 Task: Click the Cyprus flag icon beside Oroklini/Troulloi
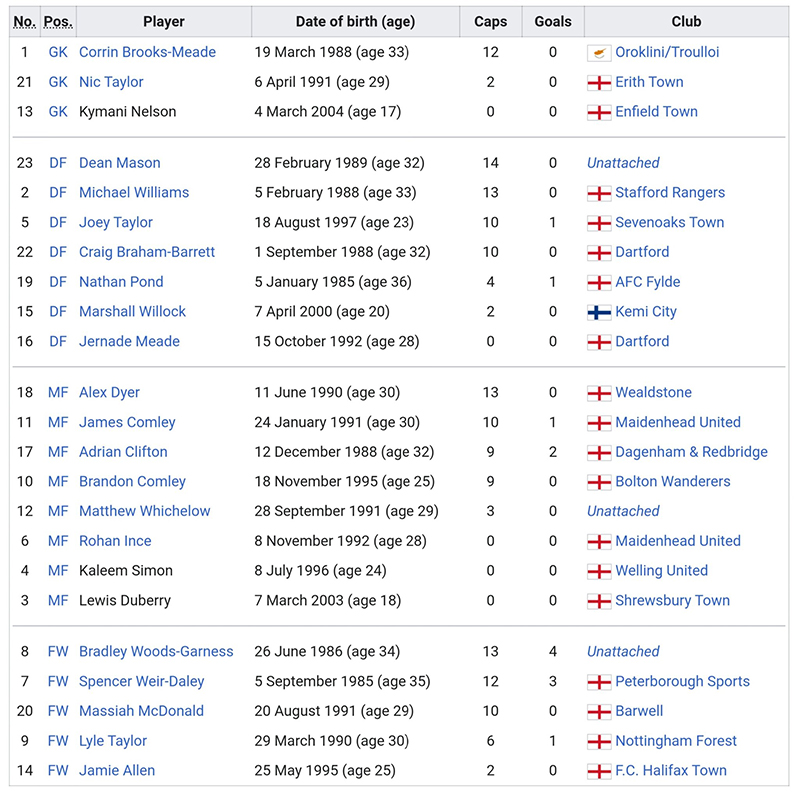599,53
